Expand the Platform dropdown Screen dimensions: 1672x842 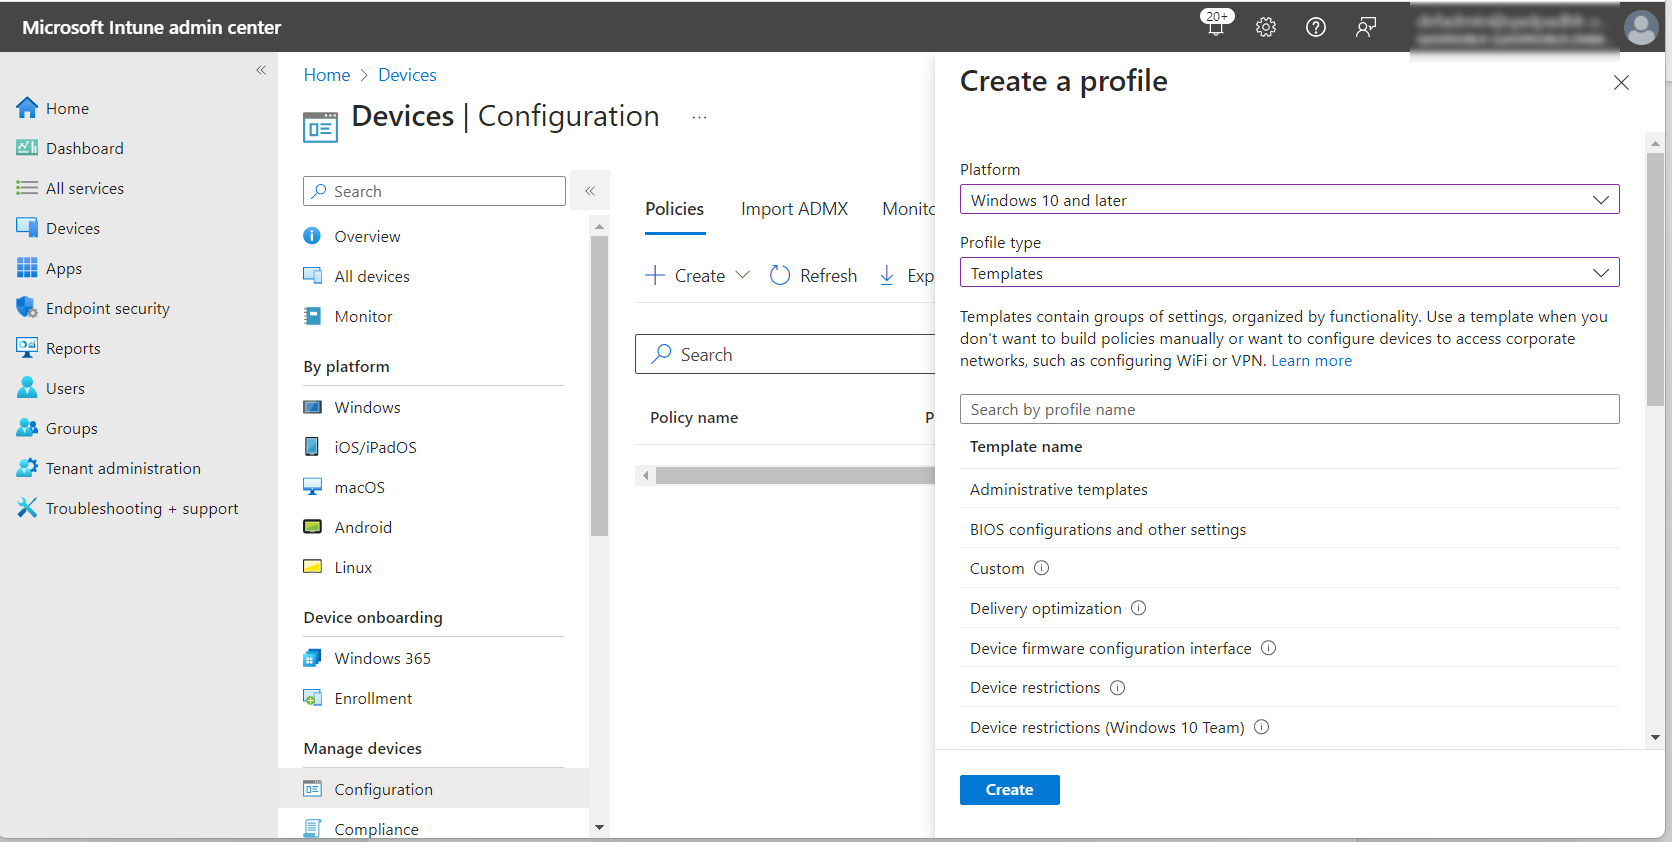pyautogui.click(x=1289, y=200)
